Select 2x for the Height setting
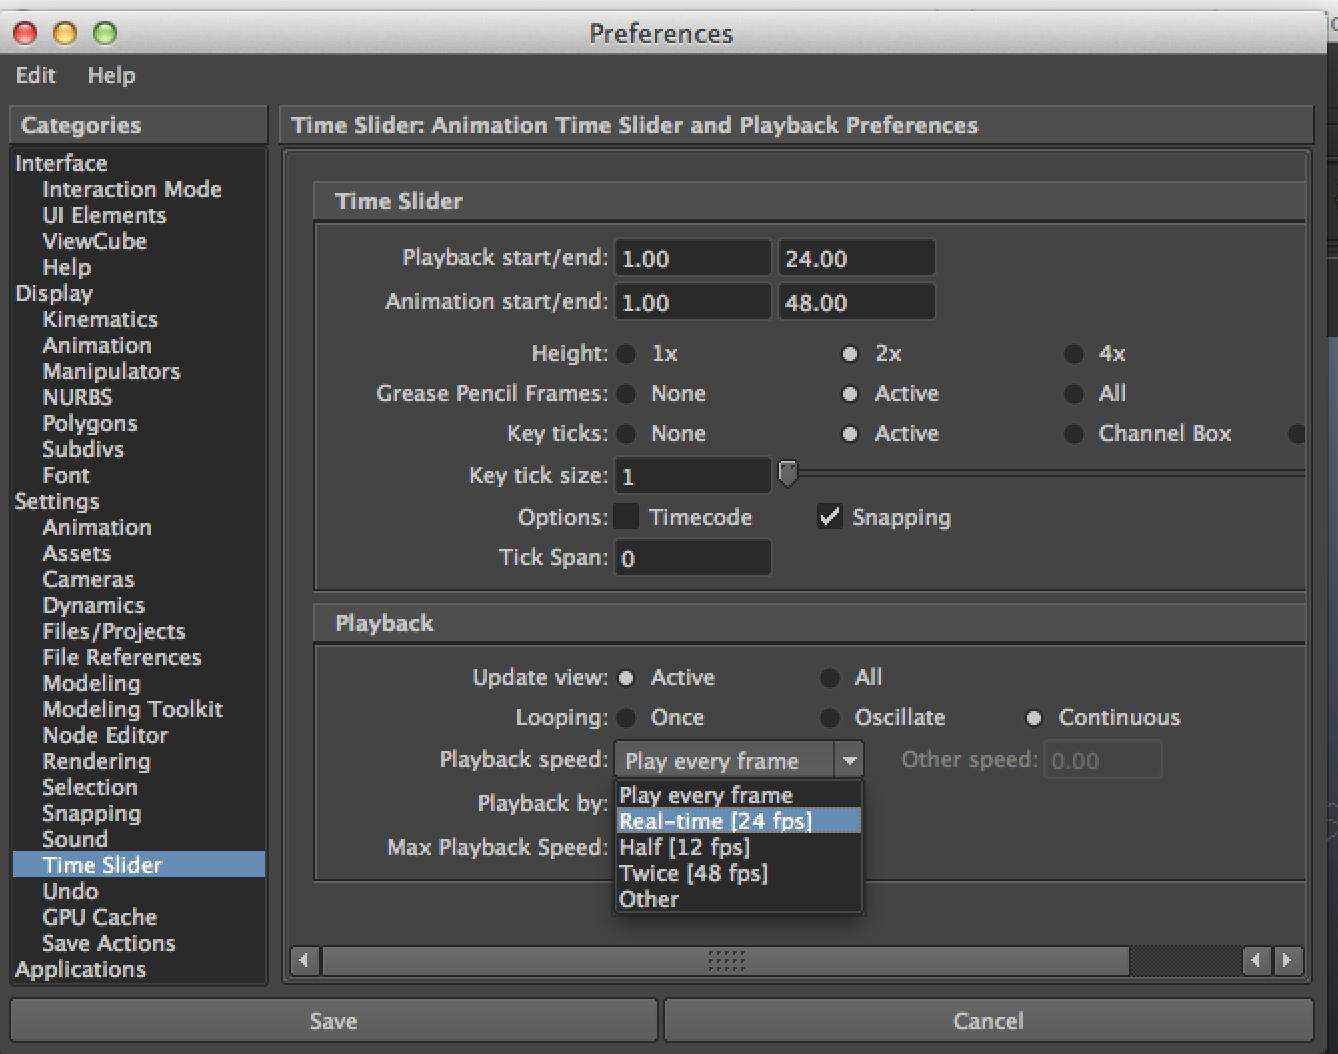Image resolution: width=1338 pixels, height=1054 pixels. (x=850, y=353)
